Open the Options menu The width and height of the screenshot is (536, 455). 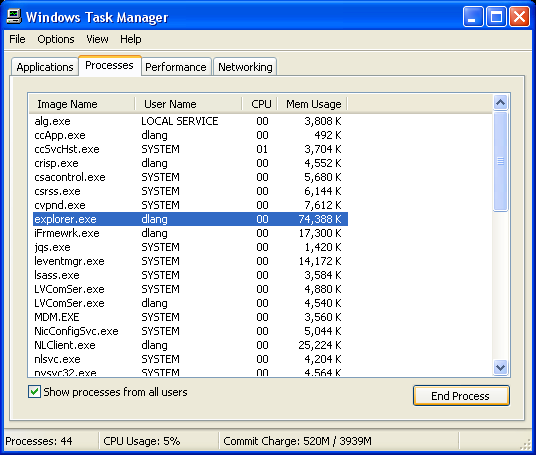click(x=56, y=39)
